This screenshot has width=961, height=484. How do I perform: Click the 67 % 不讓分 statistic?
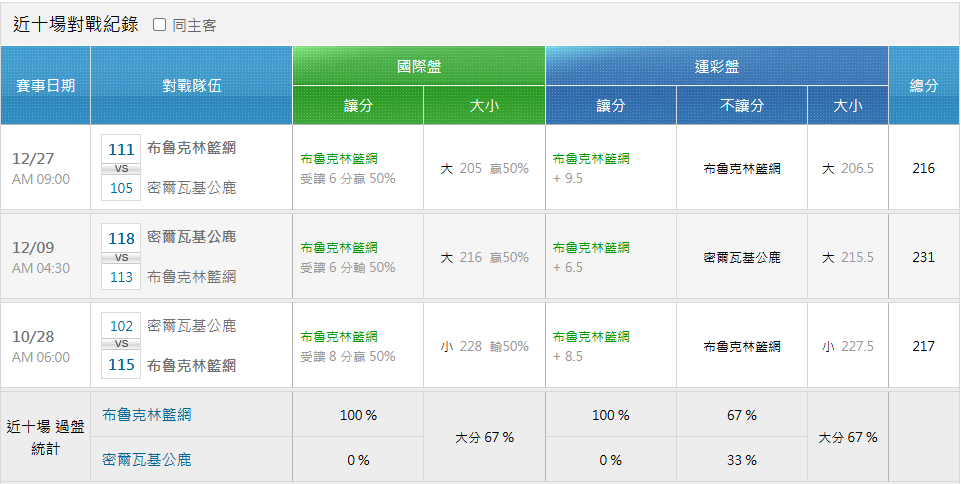coord(742,415)
